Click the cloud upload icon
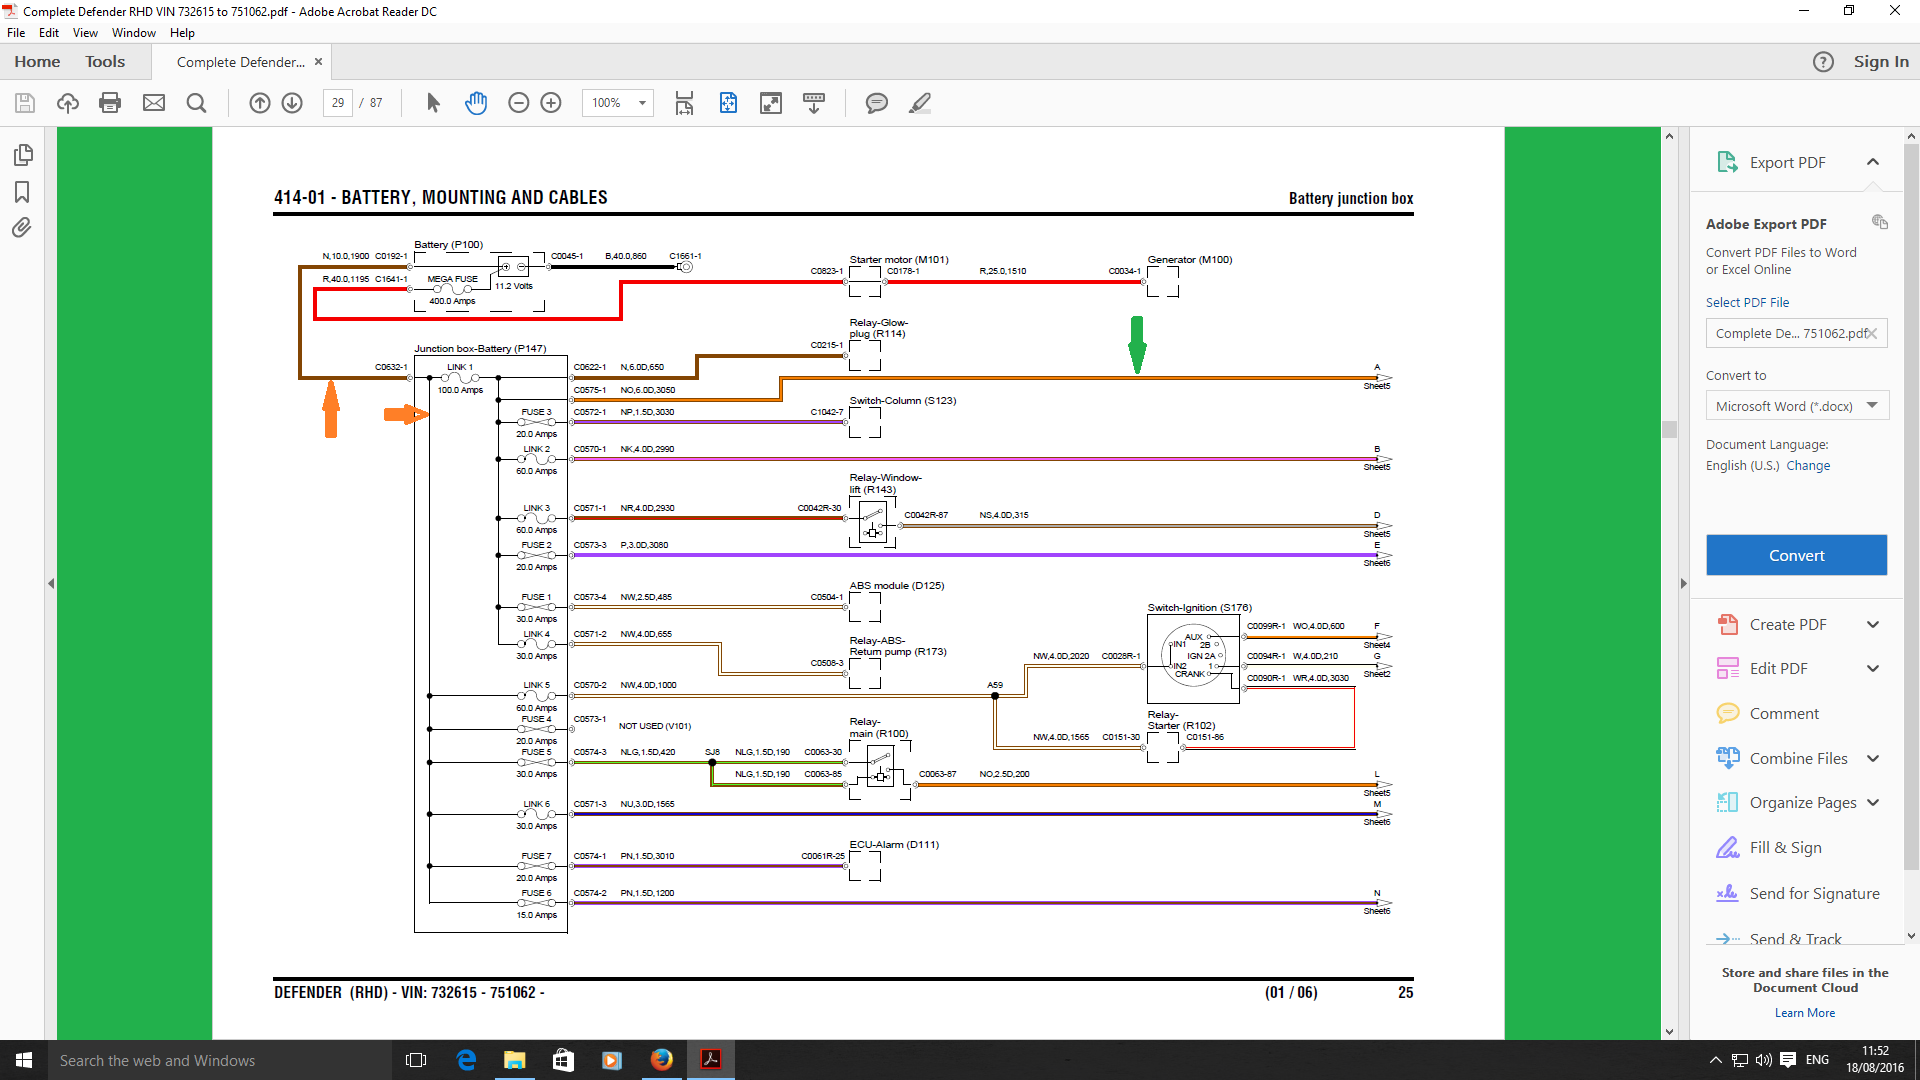The image size is (1920, 1080). [x=68, y=103]
